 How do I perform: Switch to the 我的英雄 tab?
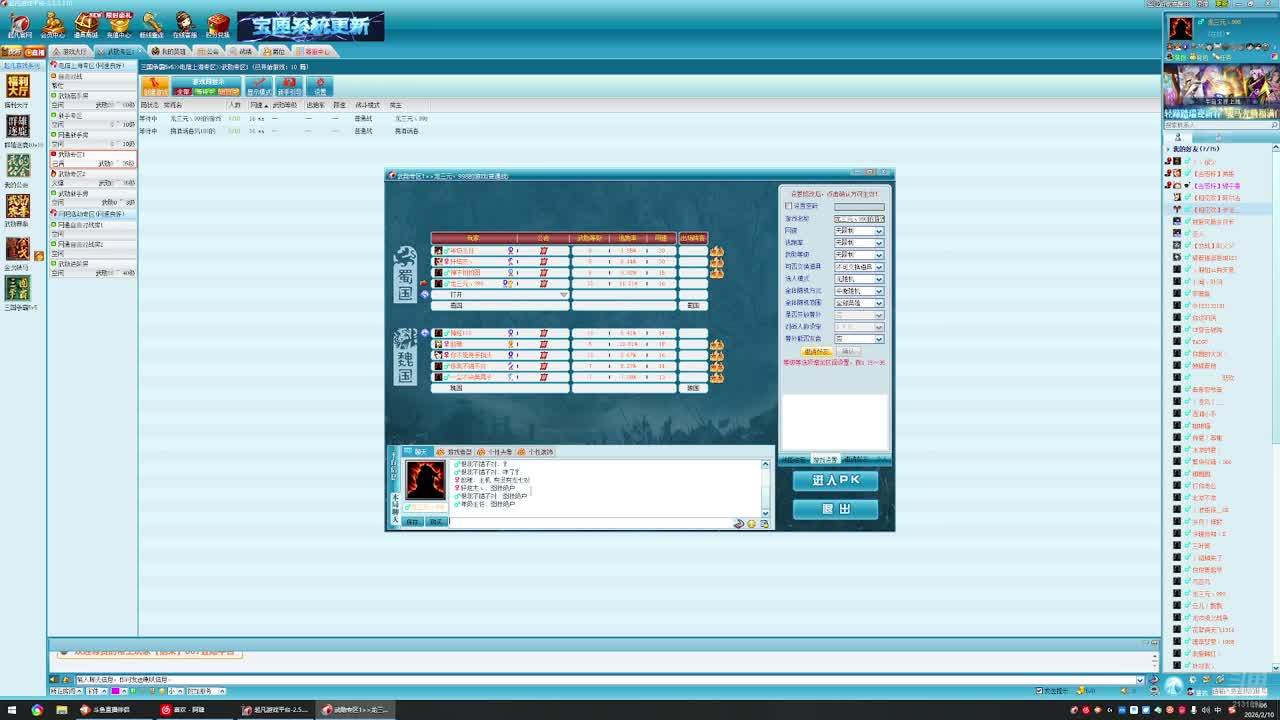(x=169, y=51)
